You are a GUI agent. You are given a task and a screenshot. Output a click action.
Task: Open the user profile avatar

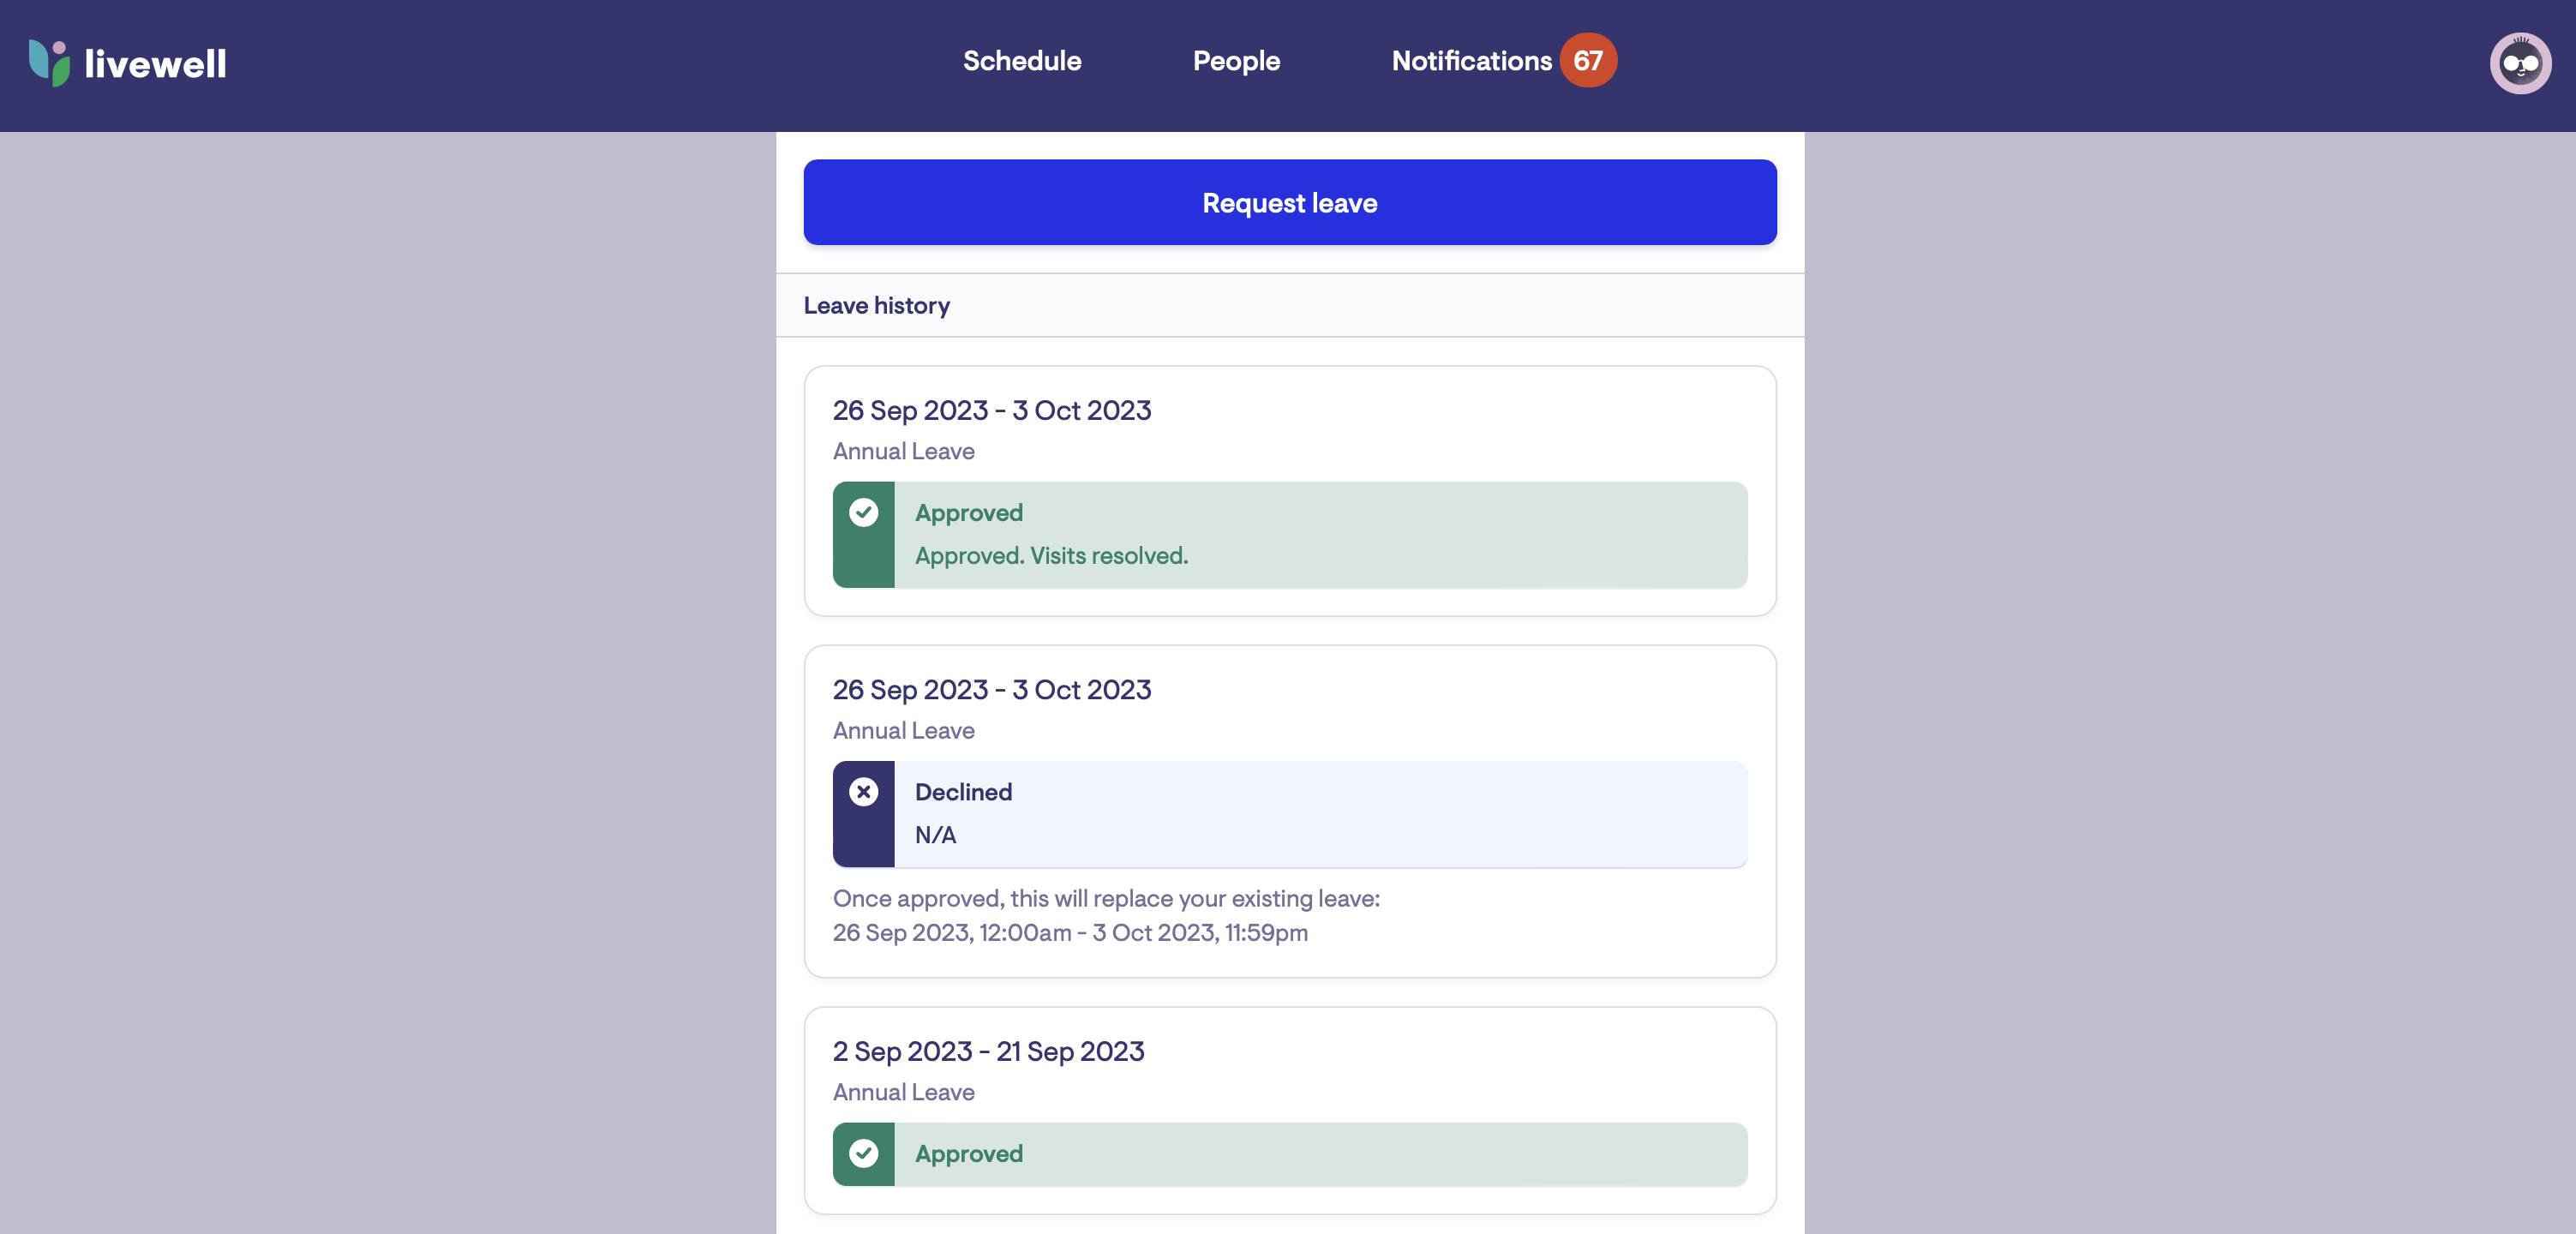click(2519, 63)
